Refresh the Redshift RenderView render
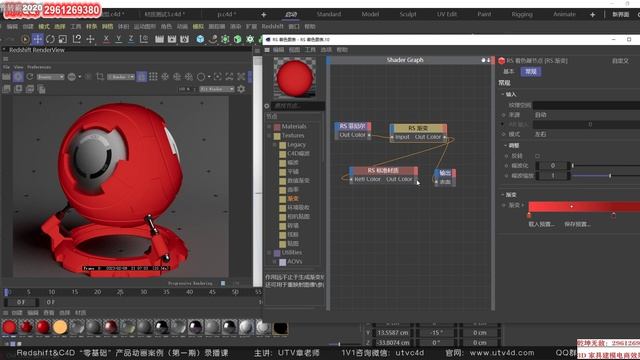This screenshot has width=640, height=360. (x=30, y=77)
